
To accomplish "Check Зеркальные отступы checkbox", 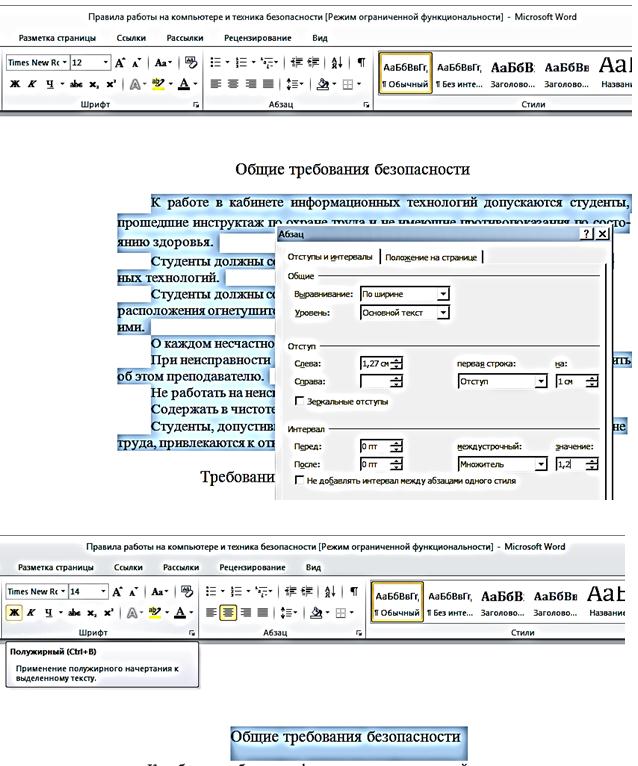I will coord(299,401).
